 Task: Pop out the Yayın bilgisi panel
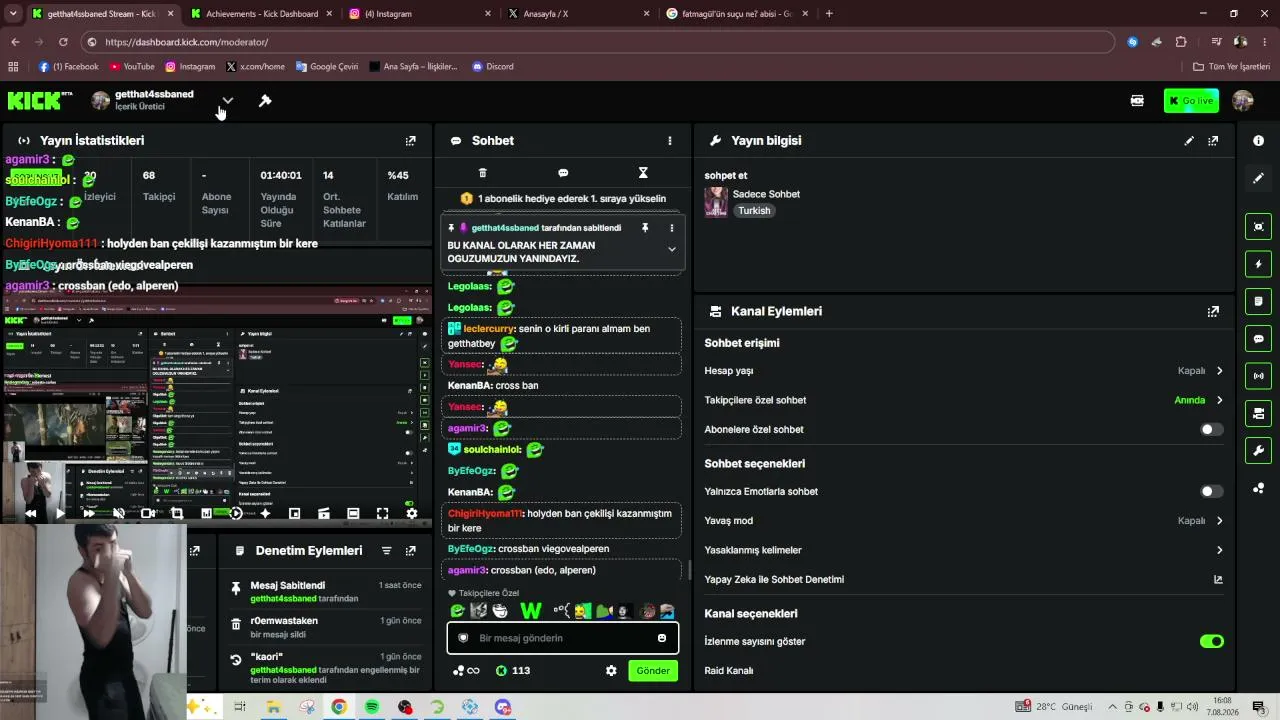click(1213, 141)
